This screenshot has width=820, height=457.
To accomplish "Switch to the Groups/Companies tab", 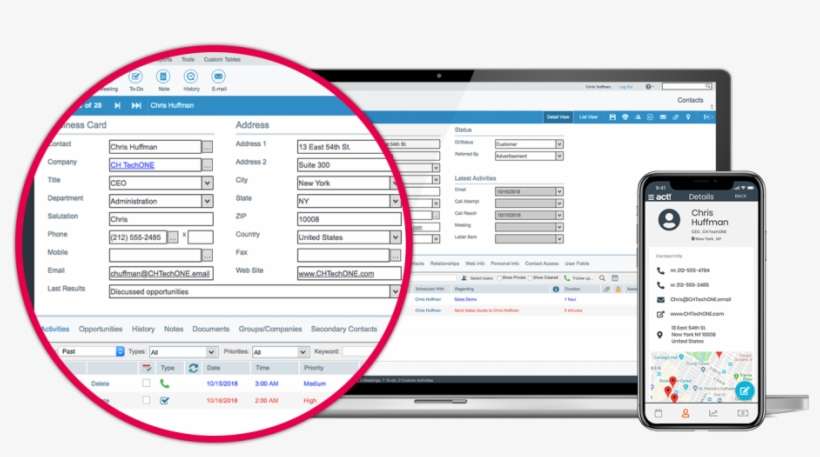I will [x=270, y=329].
